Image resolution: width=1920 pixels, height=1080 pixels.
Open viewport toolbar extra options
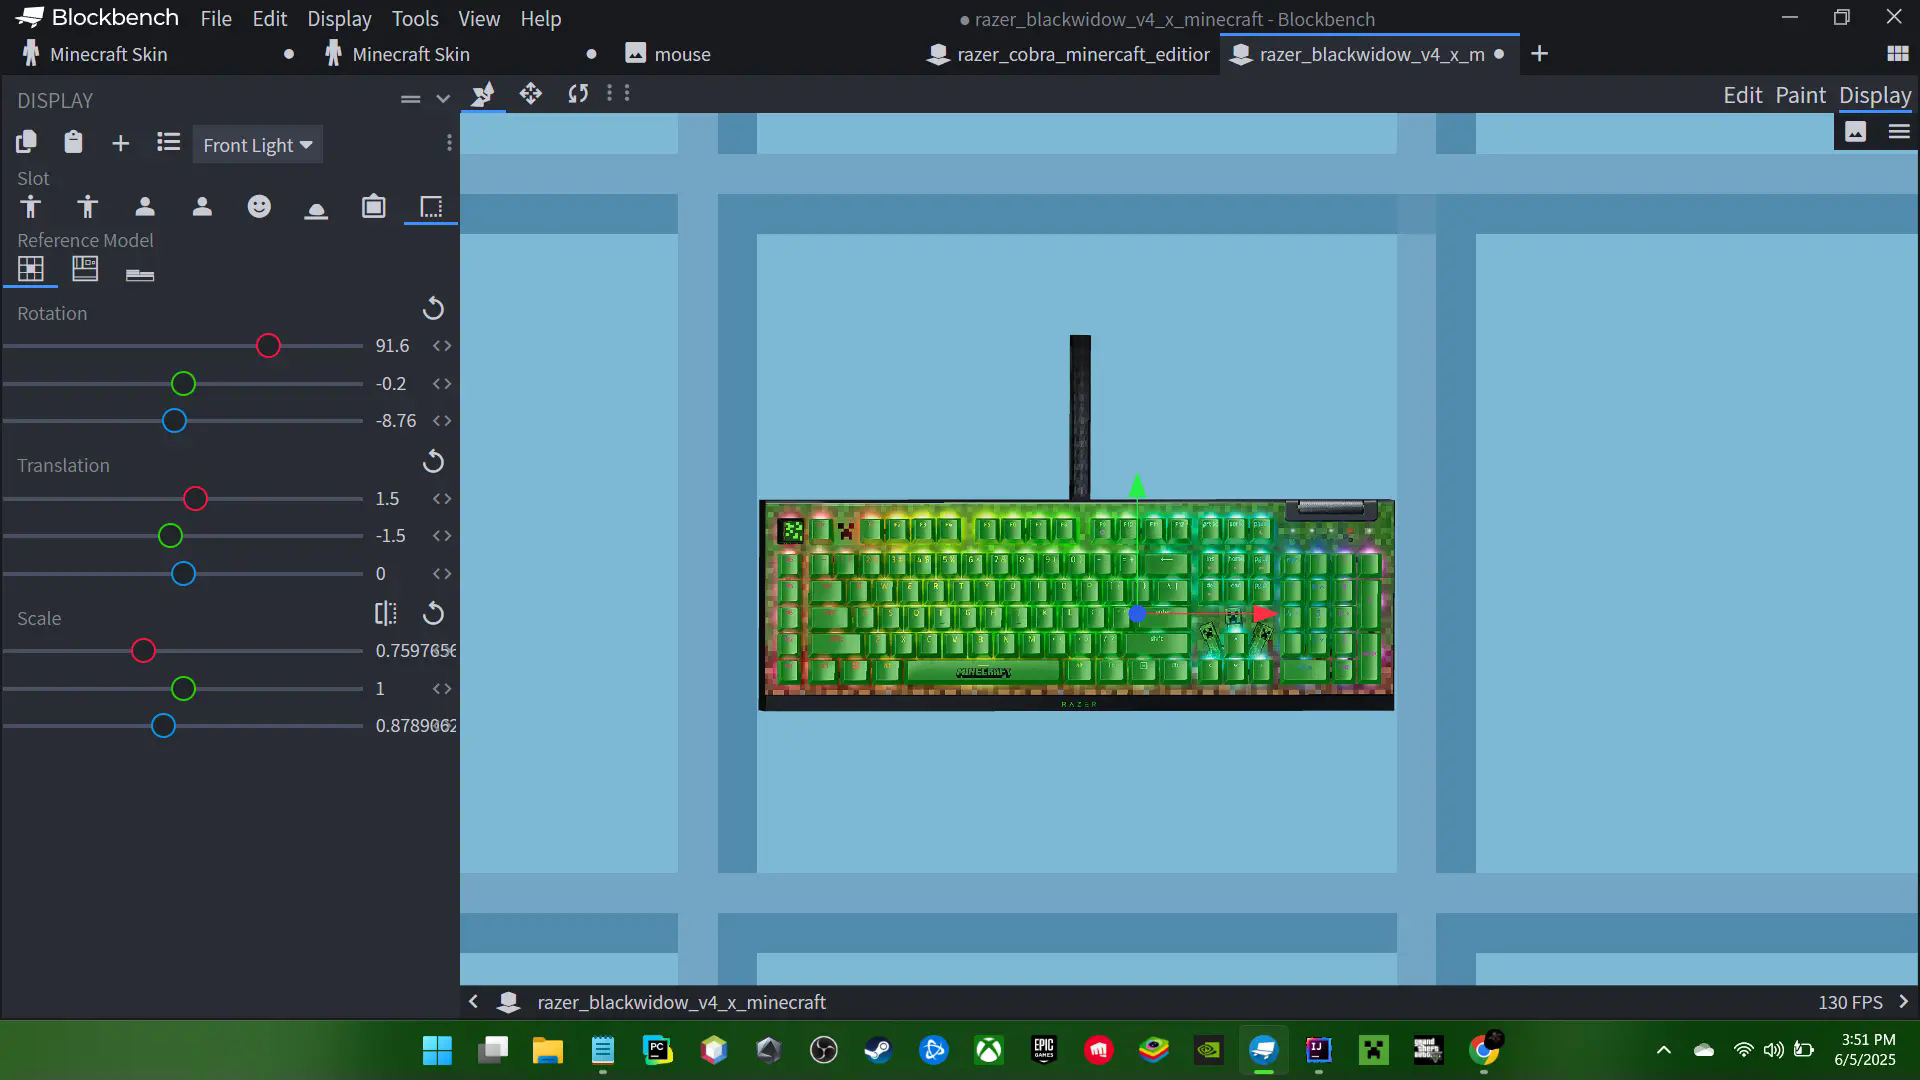point(627,94)
